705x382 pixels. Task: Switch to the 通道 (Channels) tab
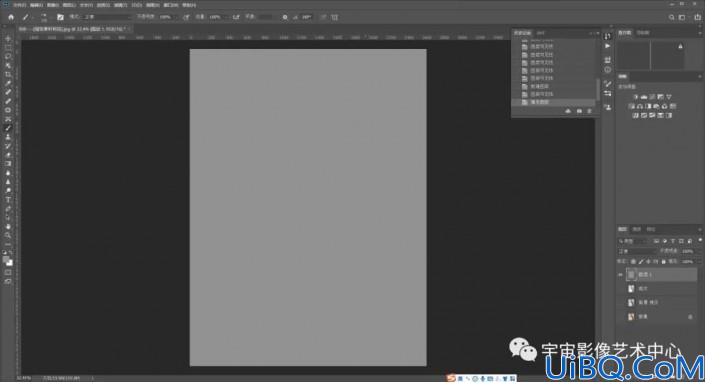pos(637,229)
